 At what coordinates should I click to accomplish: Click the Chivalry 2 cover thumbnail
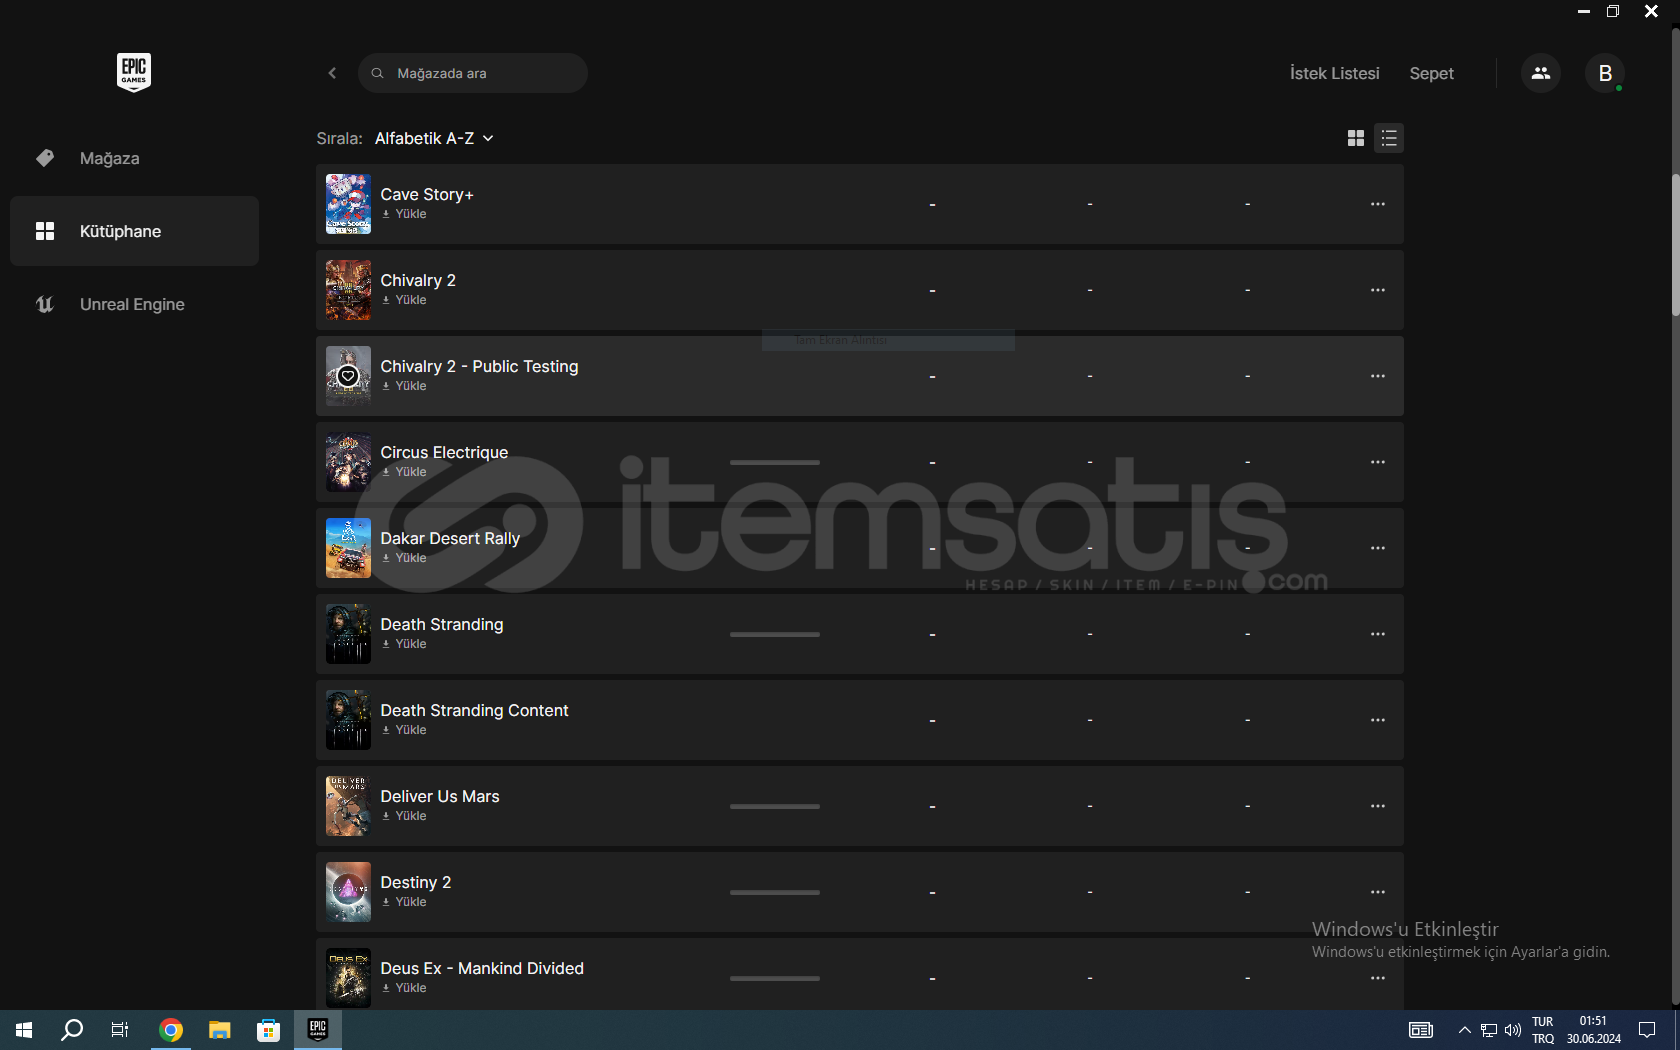coord(348,290)
